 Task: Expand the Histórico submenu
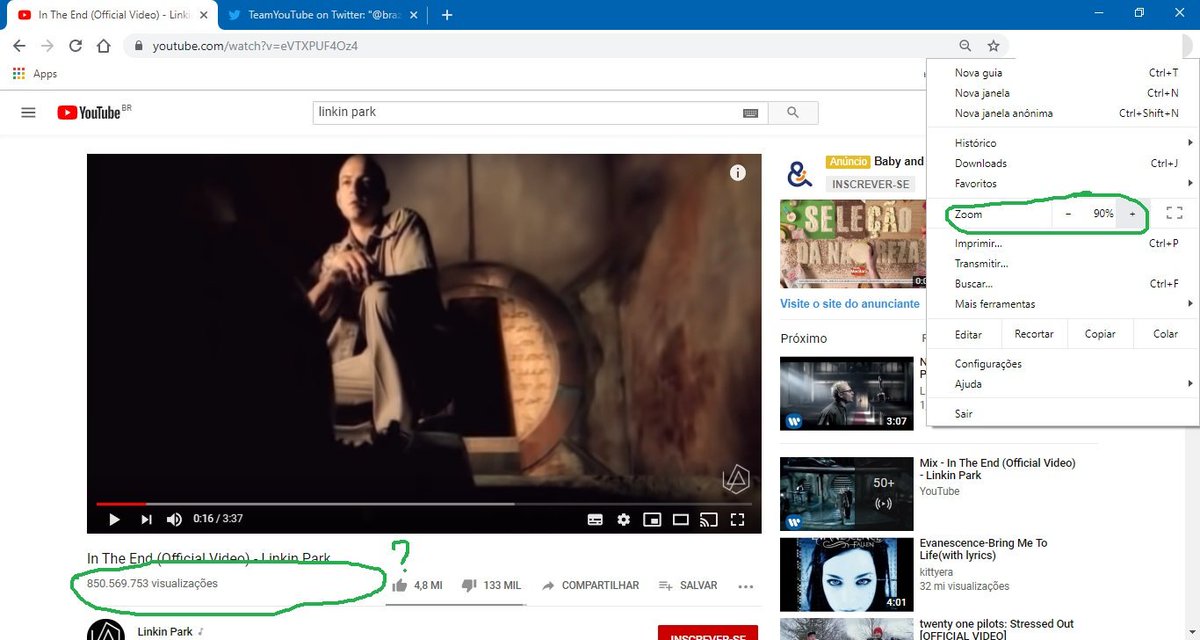[1064, 143]
